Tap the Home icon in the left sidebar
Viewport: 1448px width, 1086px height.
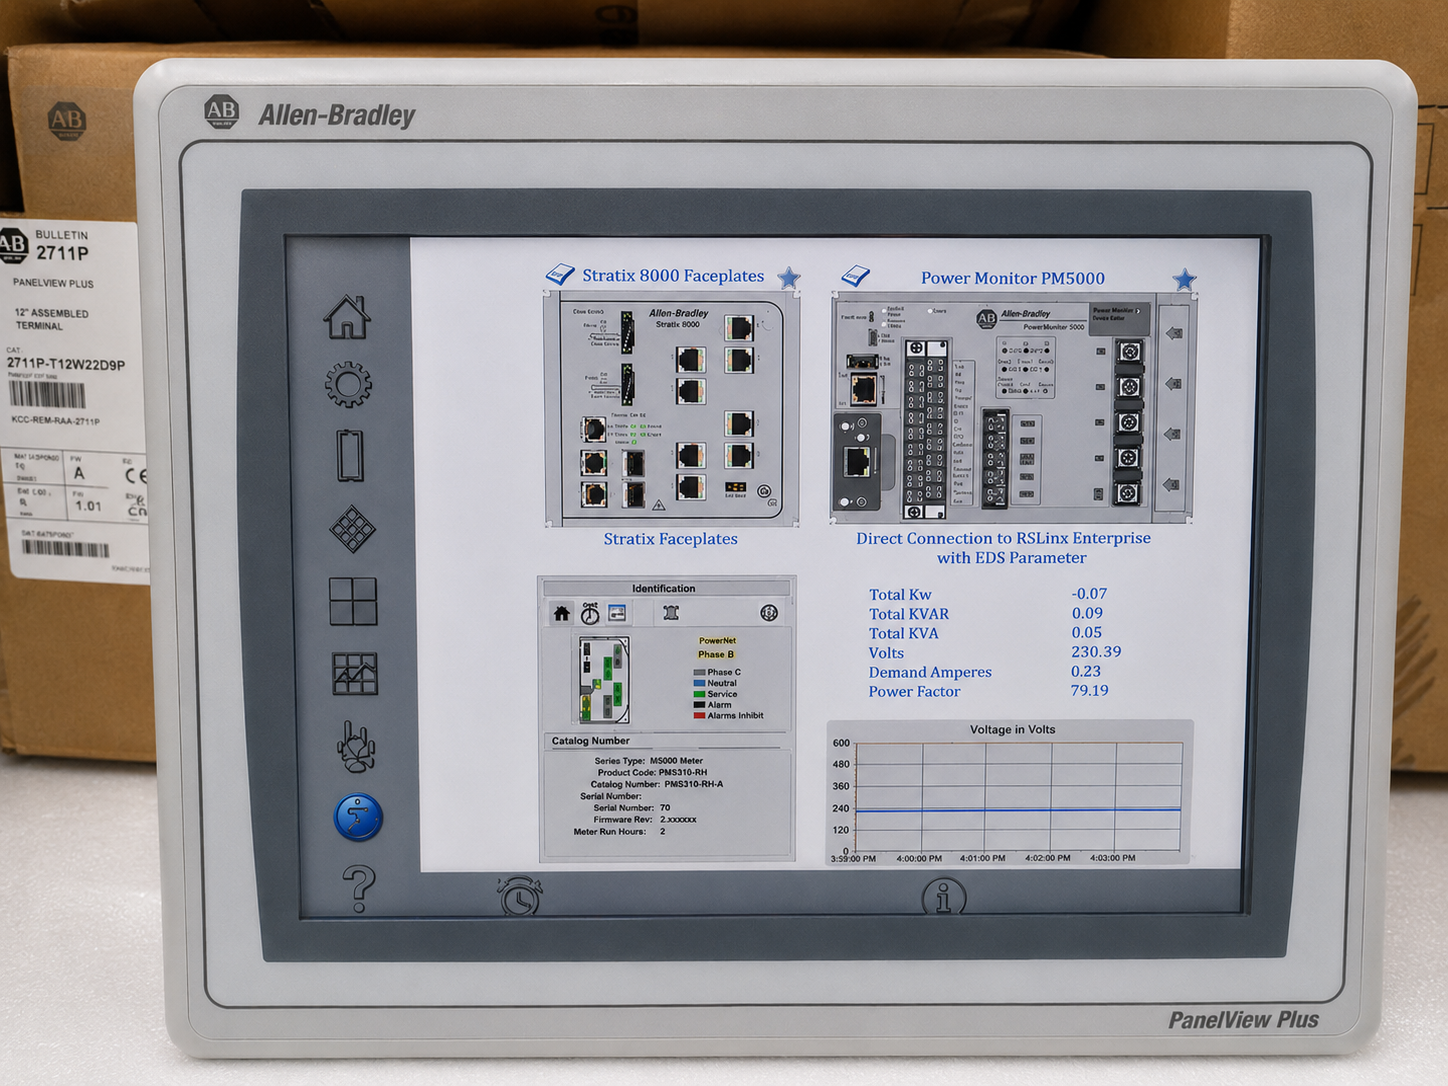point(346,317)
